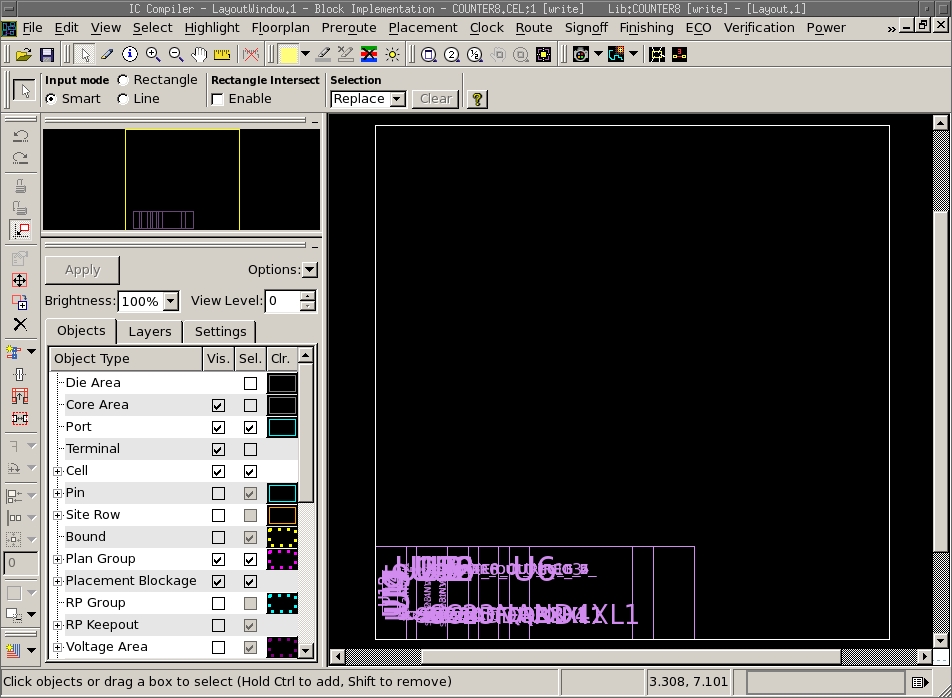Click the save disk icon
952x698 pixels.
[x=45, y=54]
